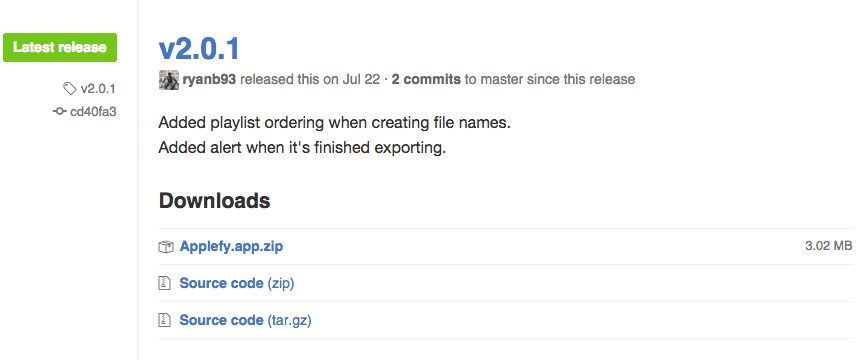
Task: Click the tag icon beside v2.0.1
Action: 70,88
